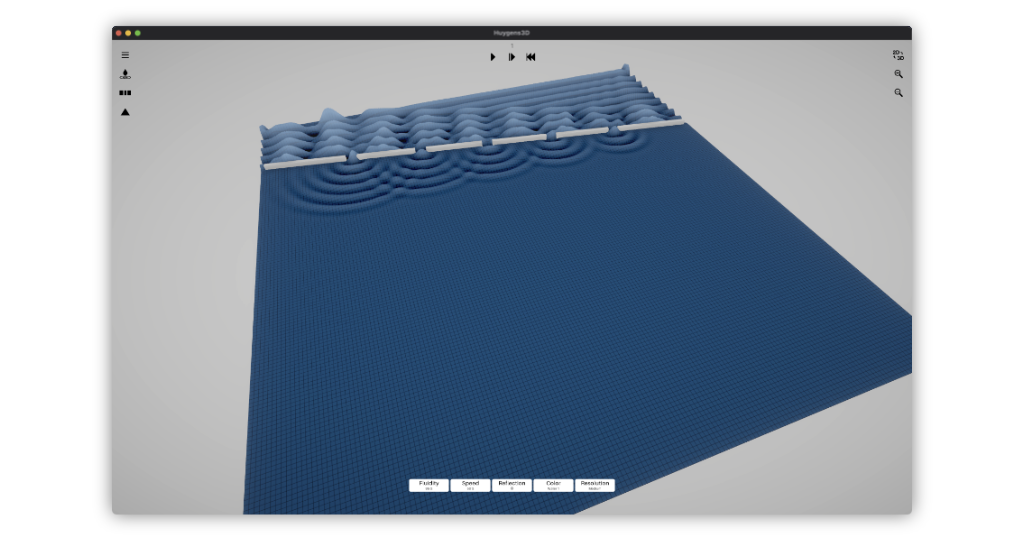Play the wave simulation
1024x541 pixels.
(x=493, y=57)
